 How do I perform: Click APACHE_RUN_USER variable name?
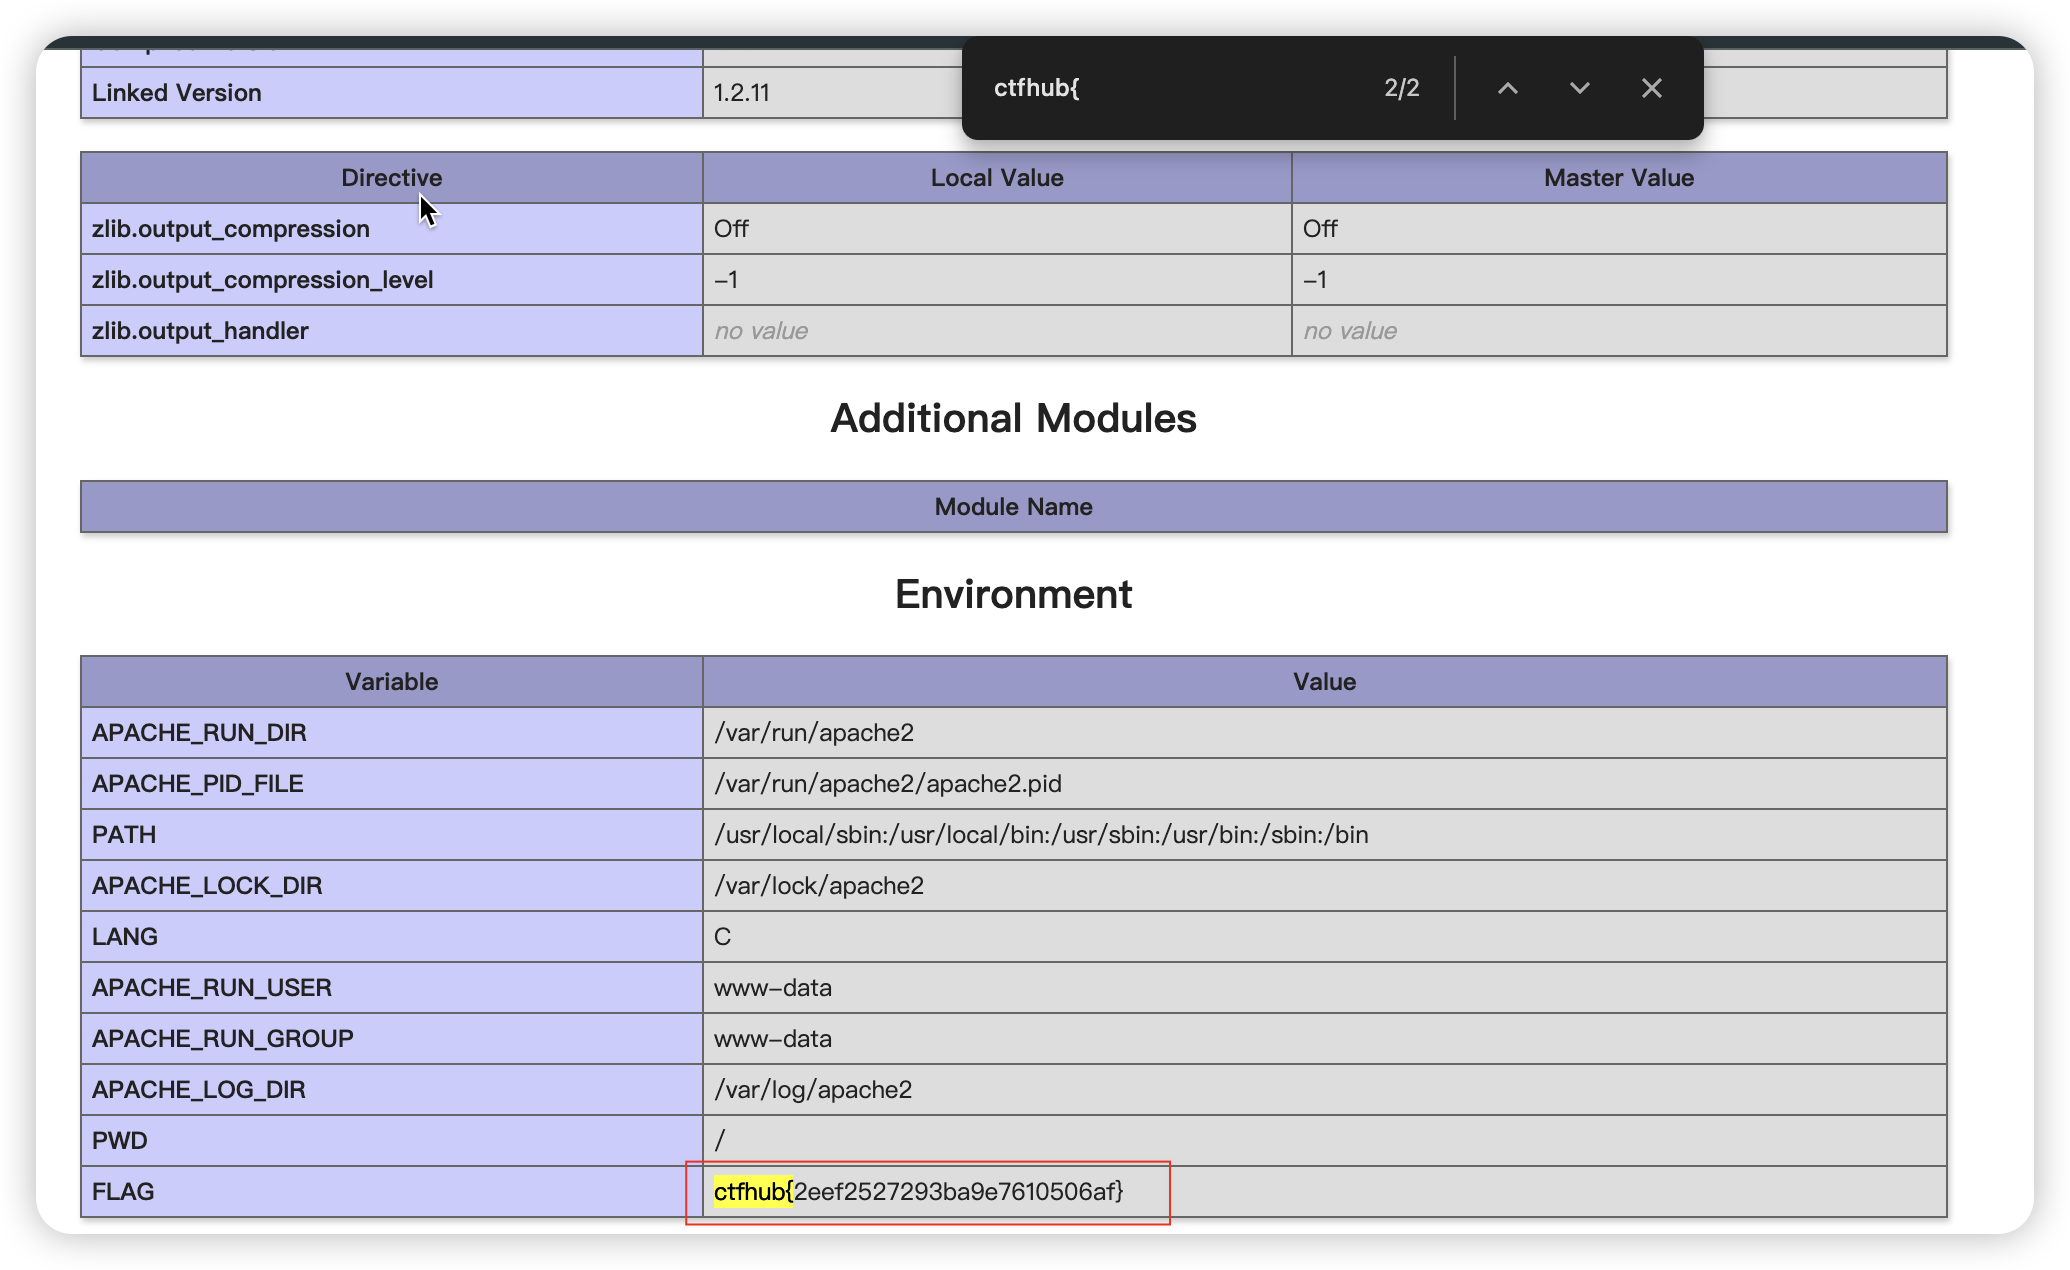coord(211,988)
